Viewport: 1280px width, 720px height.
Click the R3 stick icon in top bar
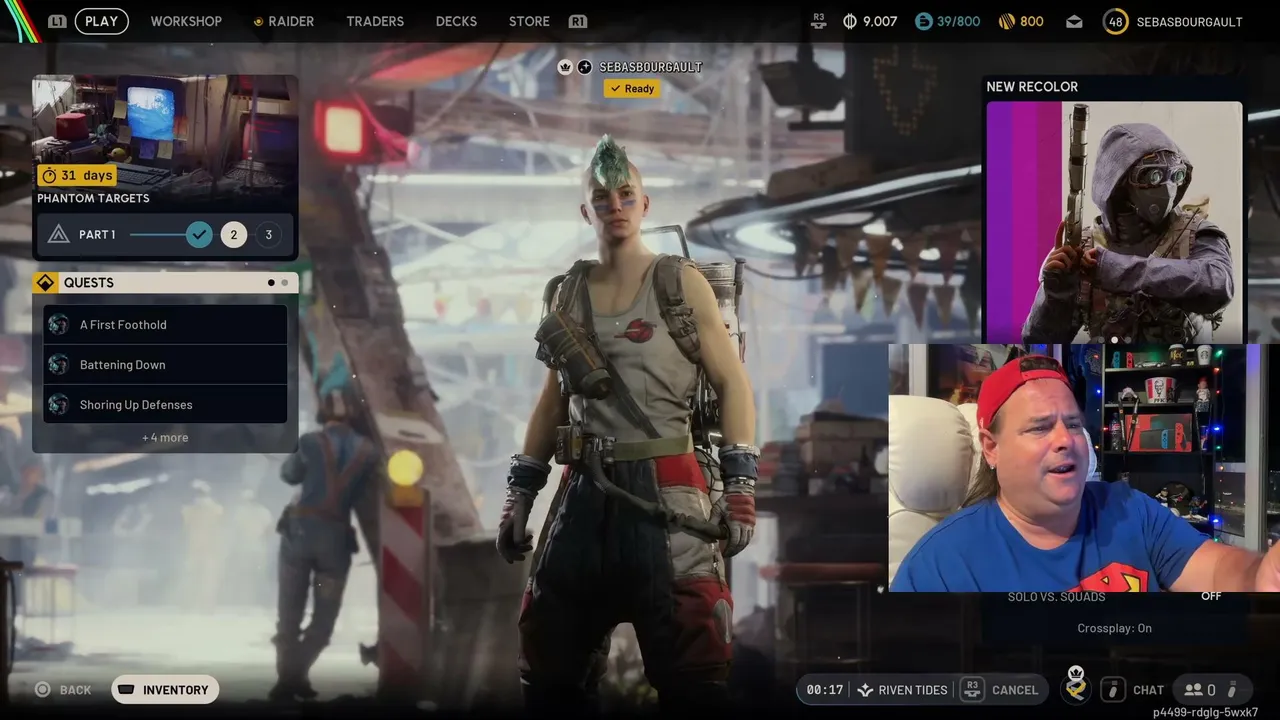(819, 20)
